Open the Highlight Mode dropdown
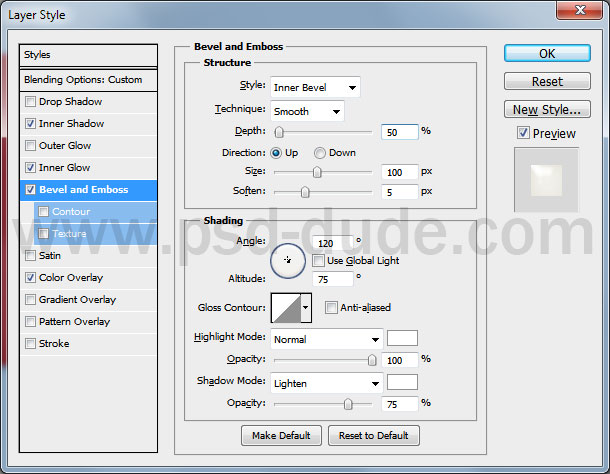Screen dimensions: 610x474 point(326,339)
